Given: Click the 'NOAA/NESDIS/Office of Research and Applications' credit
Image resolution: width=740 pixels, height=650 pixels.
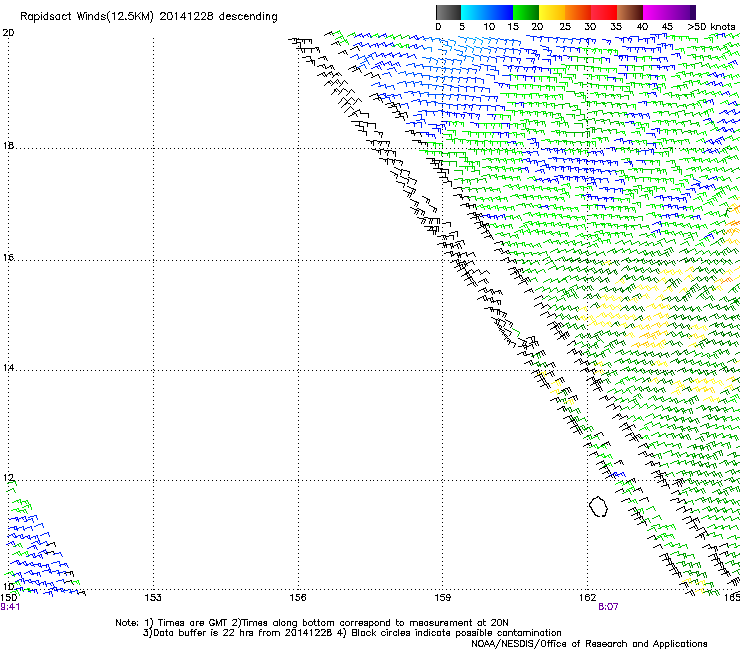Looking at the screenshot, I should [x=589, y=644].
